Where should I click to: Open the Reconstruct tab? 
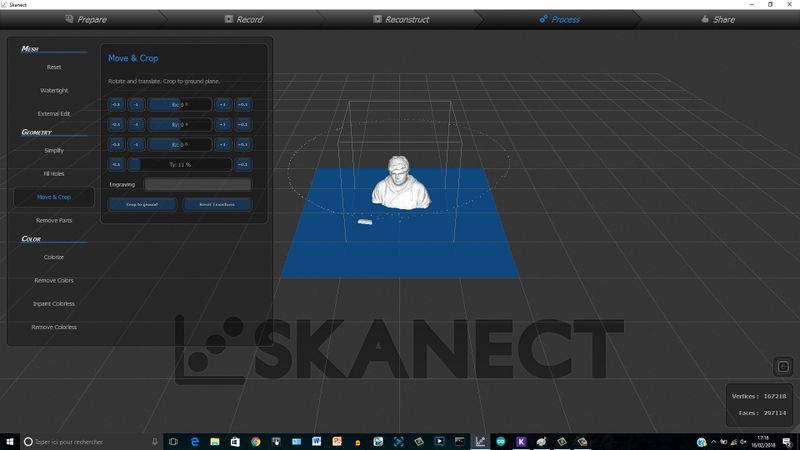407,19
